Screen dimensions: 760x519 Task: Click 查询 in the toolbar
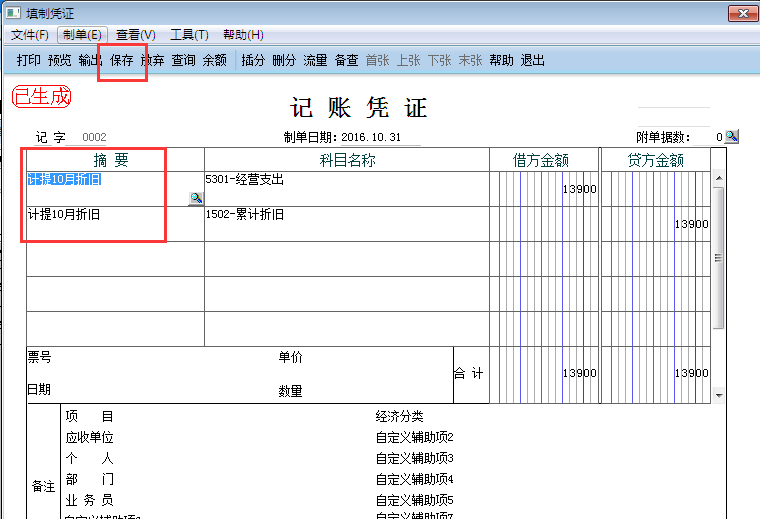[184, 61]
